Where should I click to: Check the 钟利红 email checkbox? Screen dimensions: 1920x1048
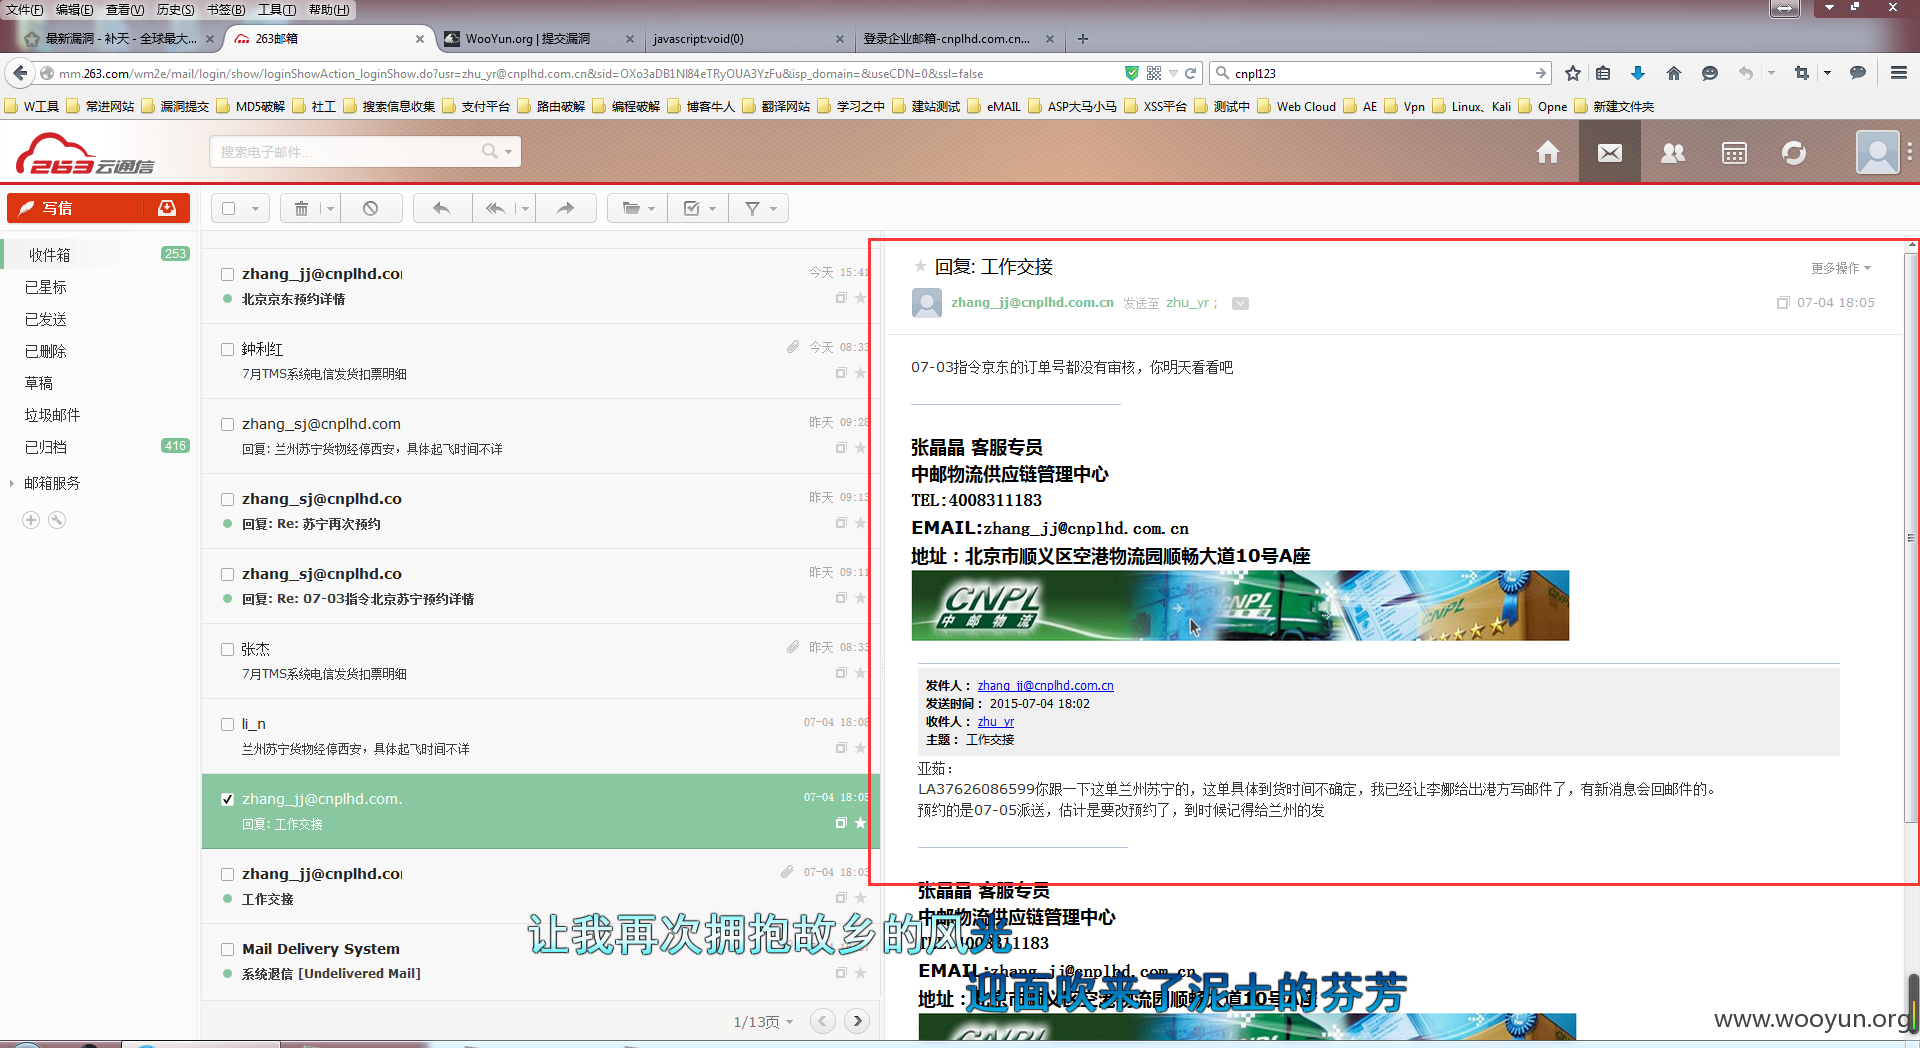(x=228, y=349)
